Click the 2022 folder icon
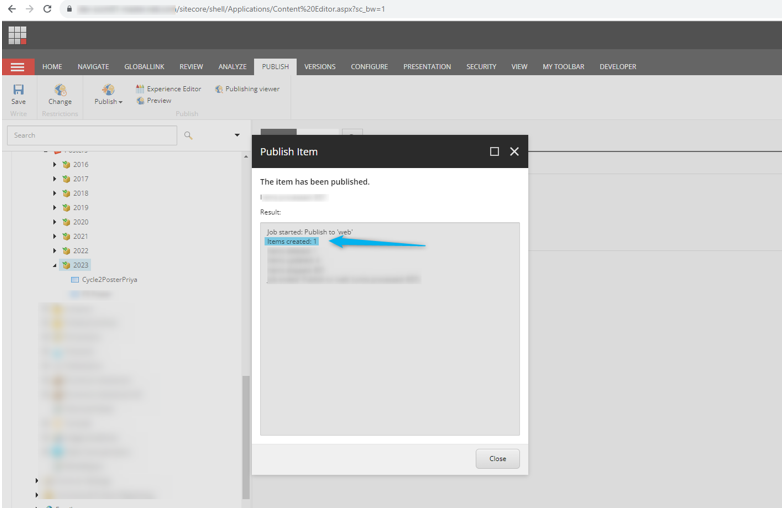The width and height of the screenshot is (783, 508). pyautogui.click(x=66, y=251)
